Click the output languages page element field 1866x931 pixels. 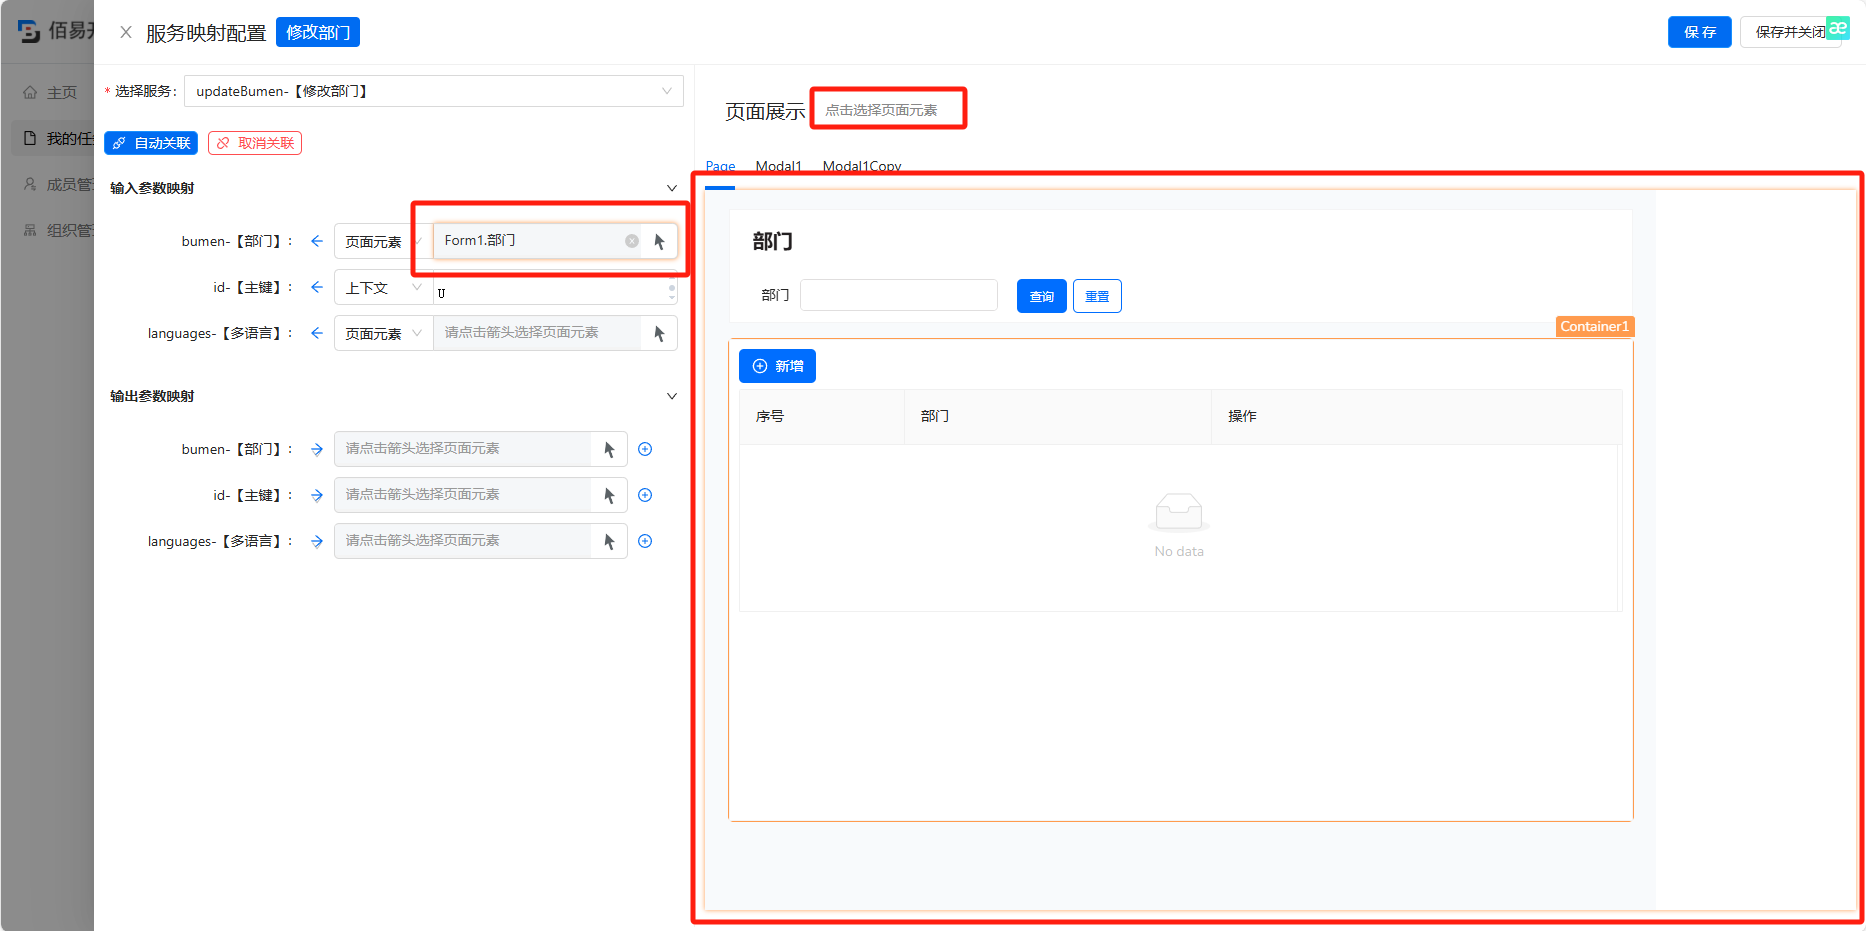[x=463, y=541]
